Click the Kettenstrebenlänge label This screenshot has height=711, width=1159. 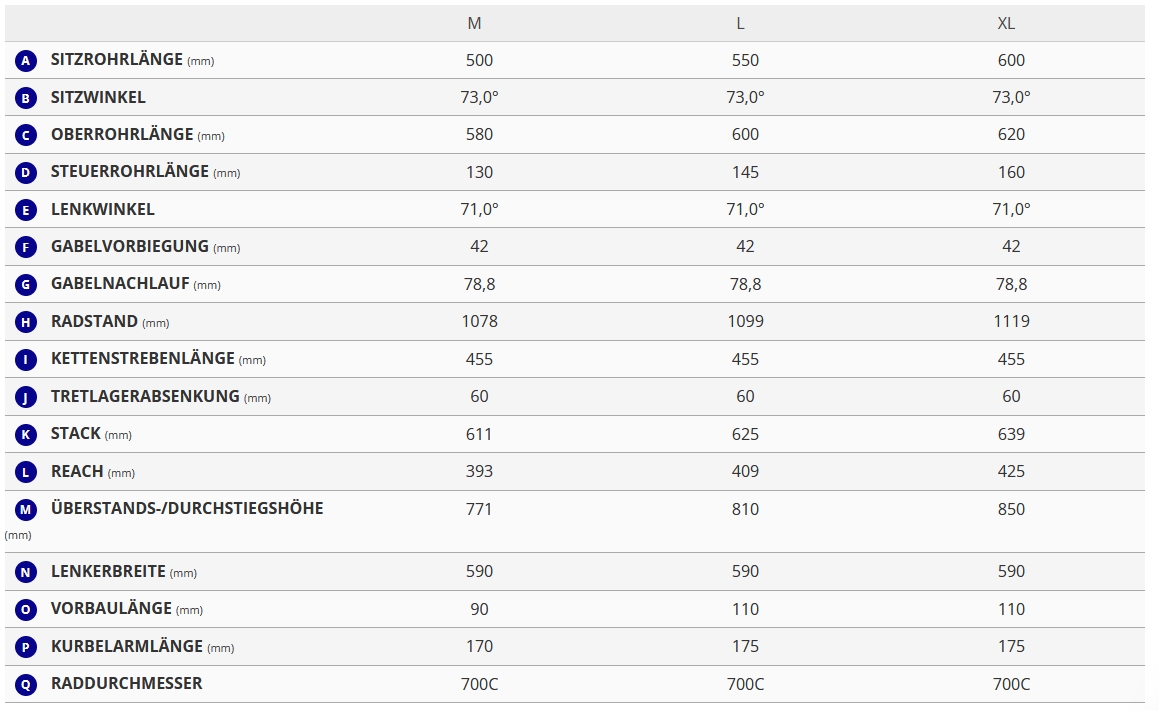[x=143, y=359]
